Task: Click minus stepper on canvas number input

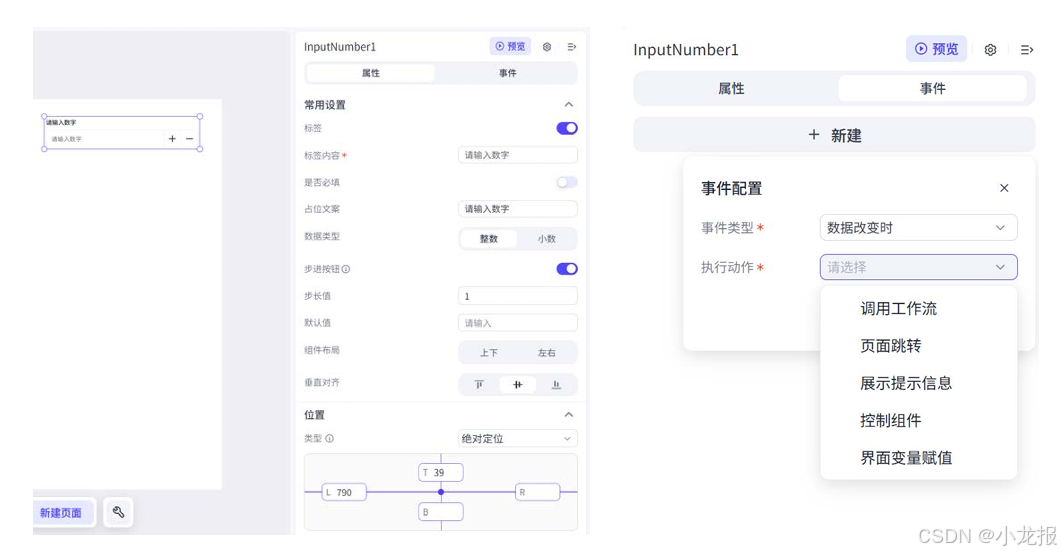Action: [x=189, y=139]
